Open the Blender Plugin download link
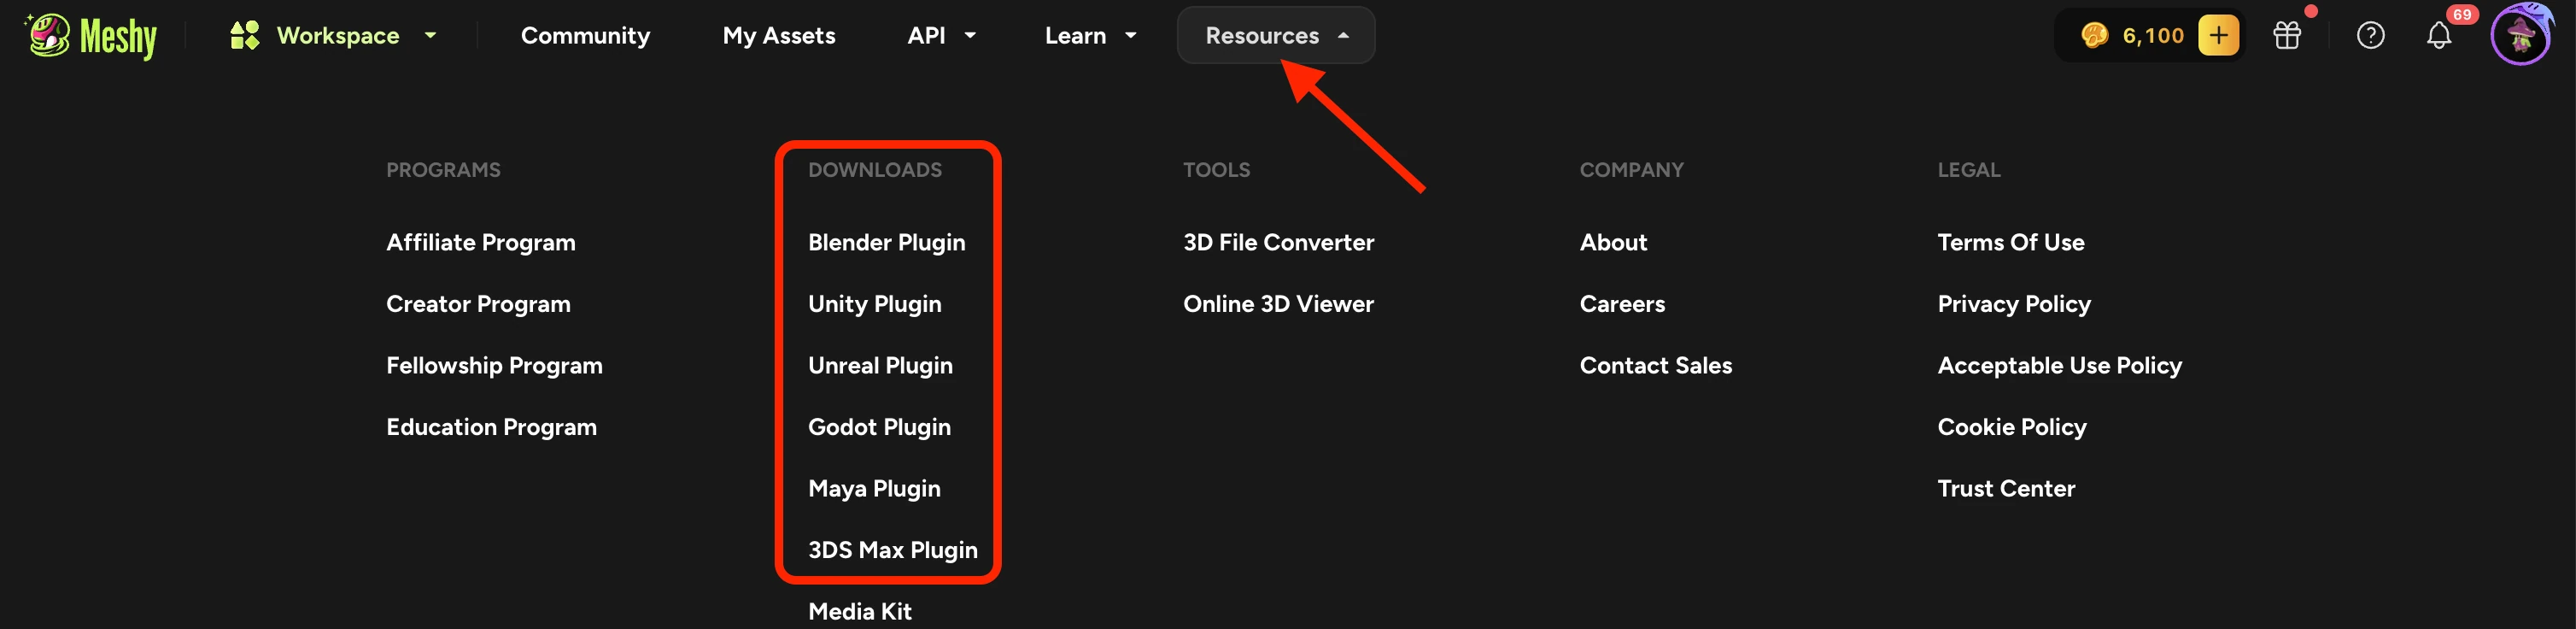This screenshot has width=2576, height=629. pos(887,243)
